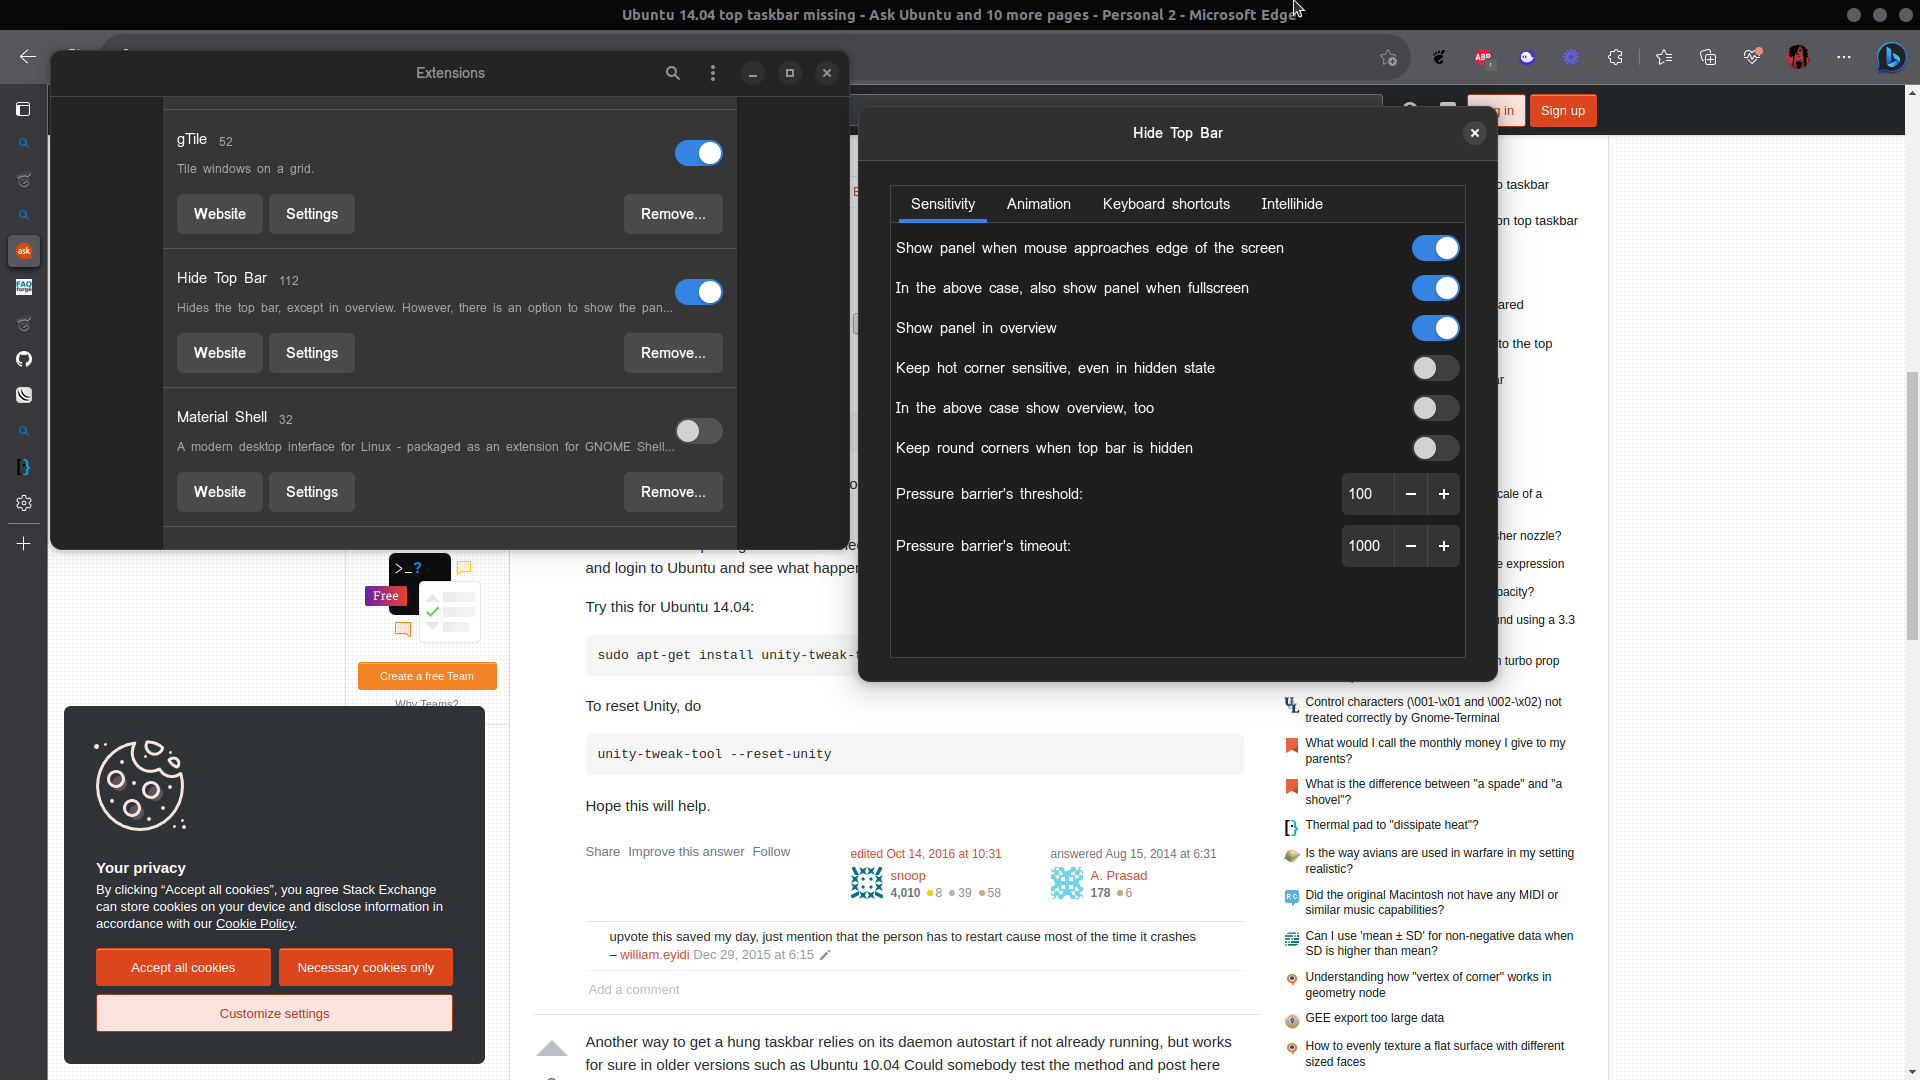Click Accept all cookies button
This screenshot has width=1920, height=1080.
point(183,967)
